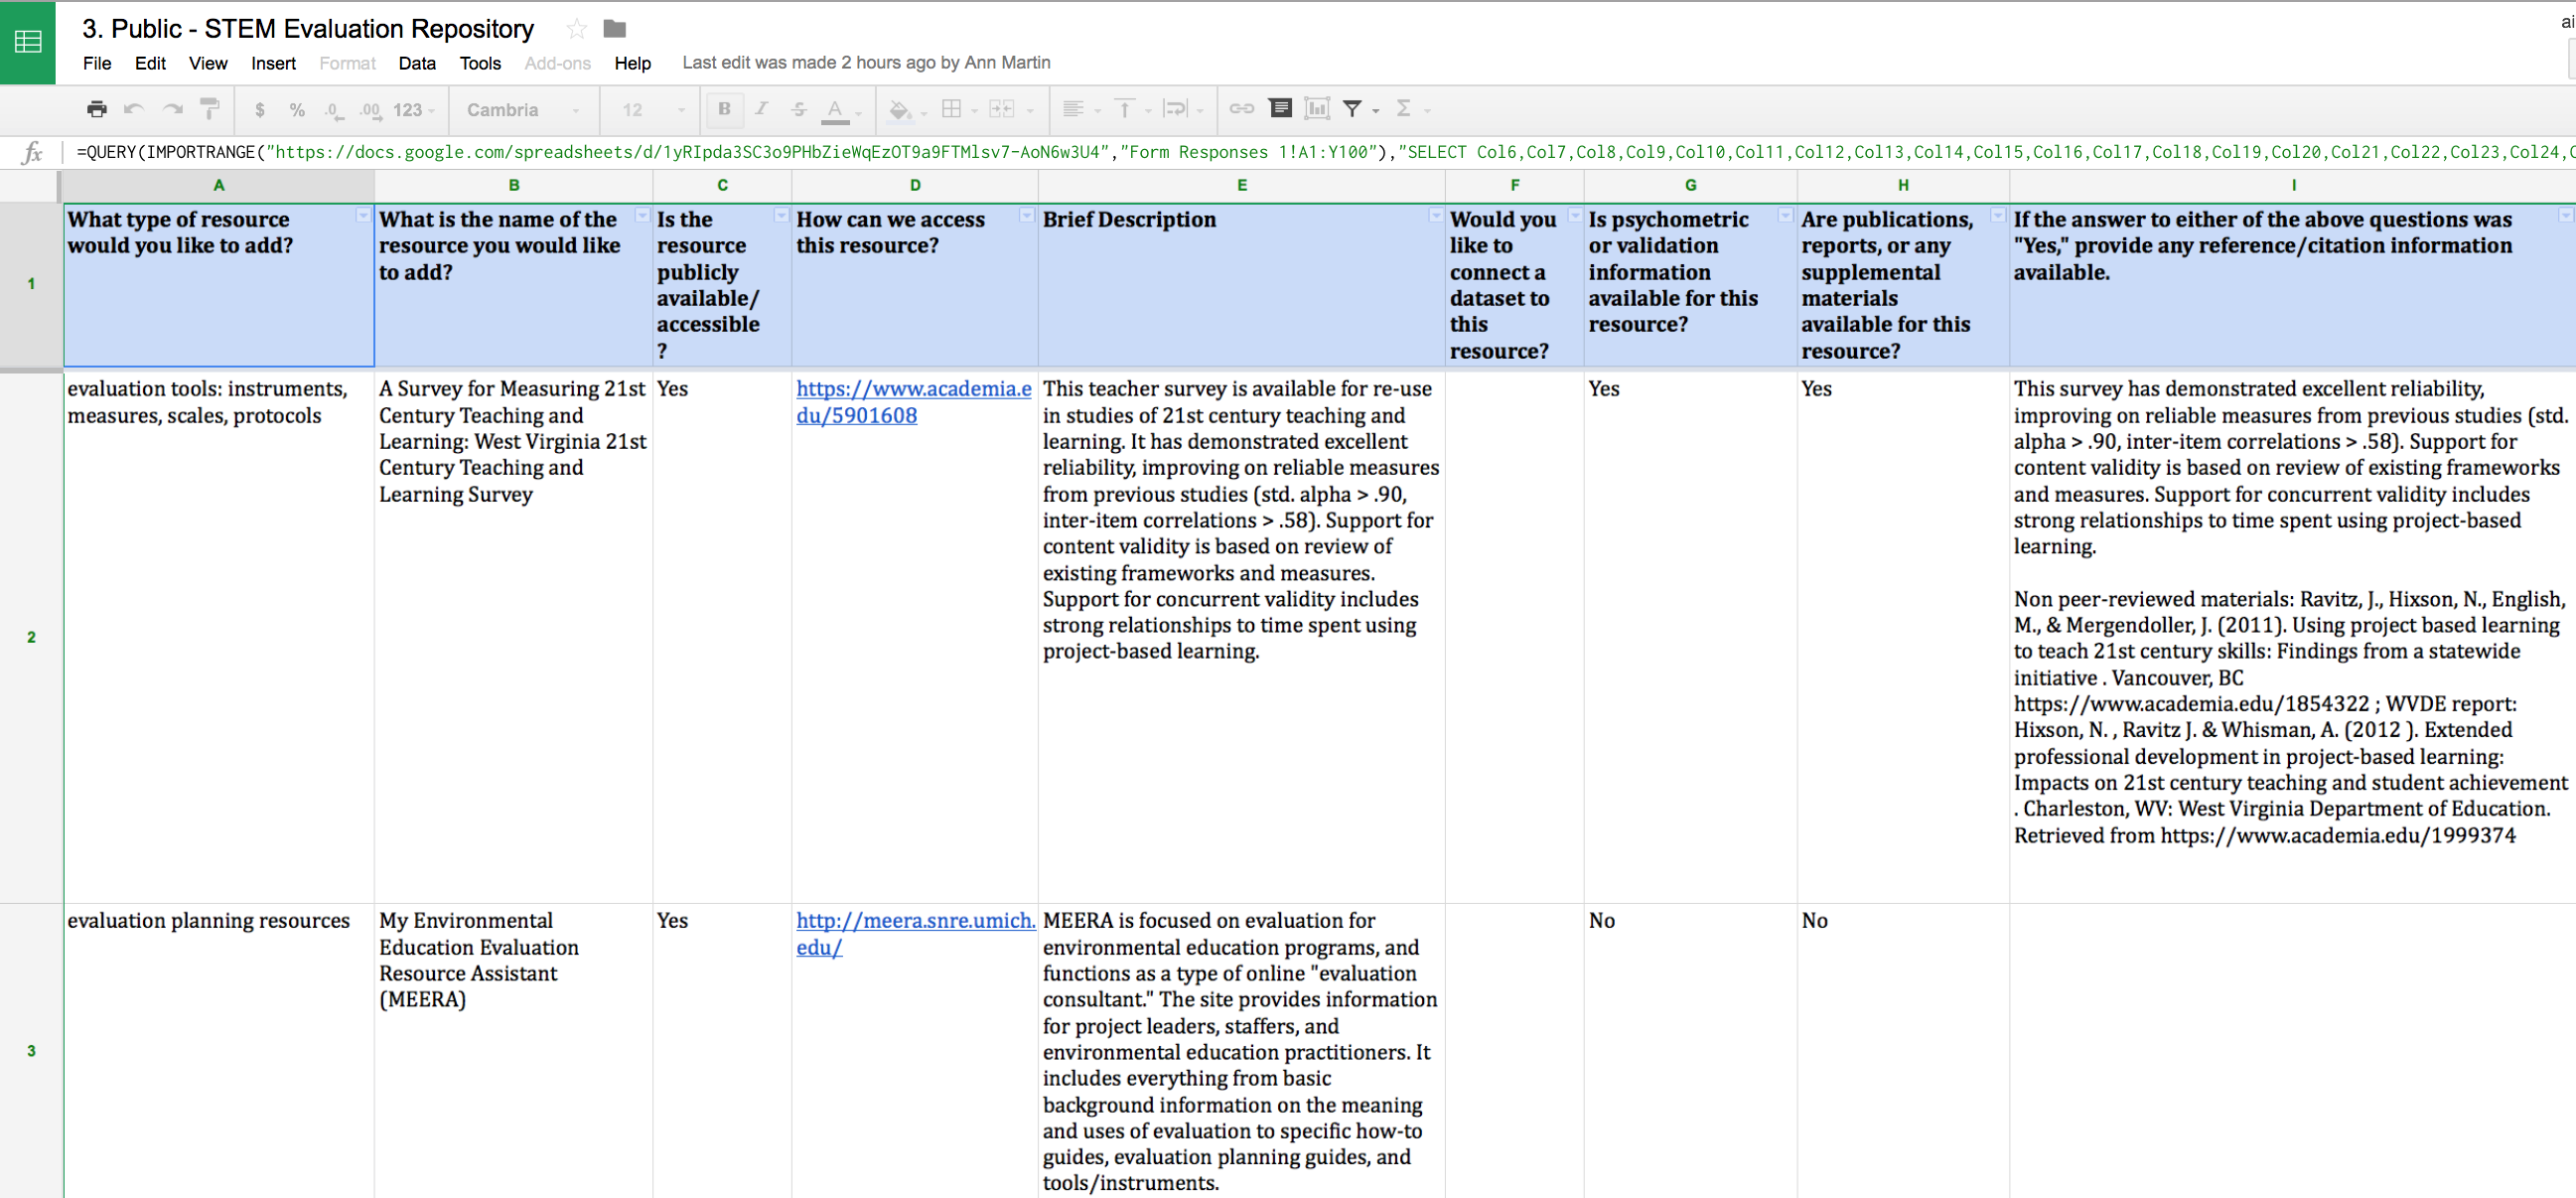The width and height of the screenshot is (2576, 1198).
Task: Select row 2 header
Action: point(31,637)
